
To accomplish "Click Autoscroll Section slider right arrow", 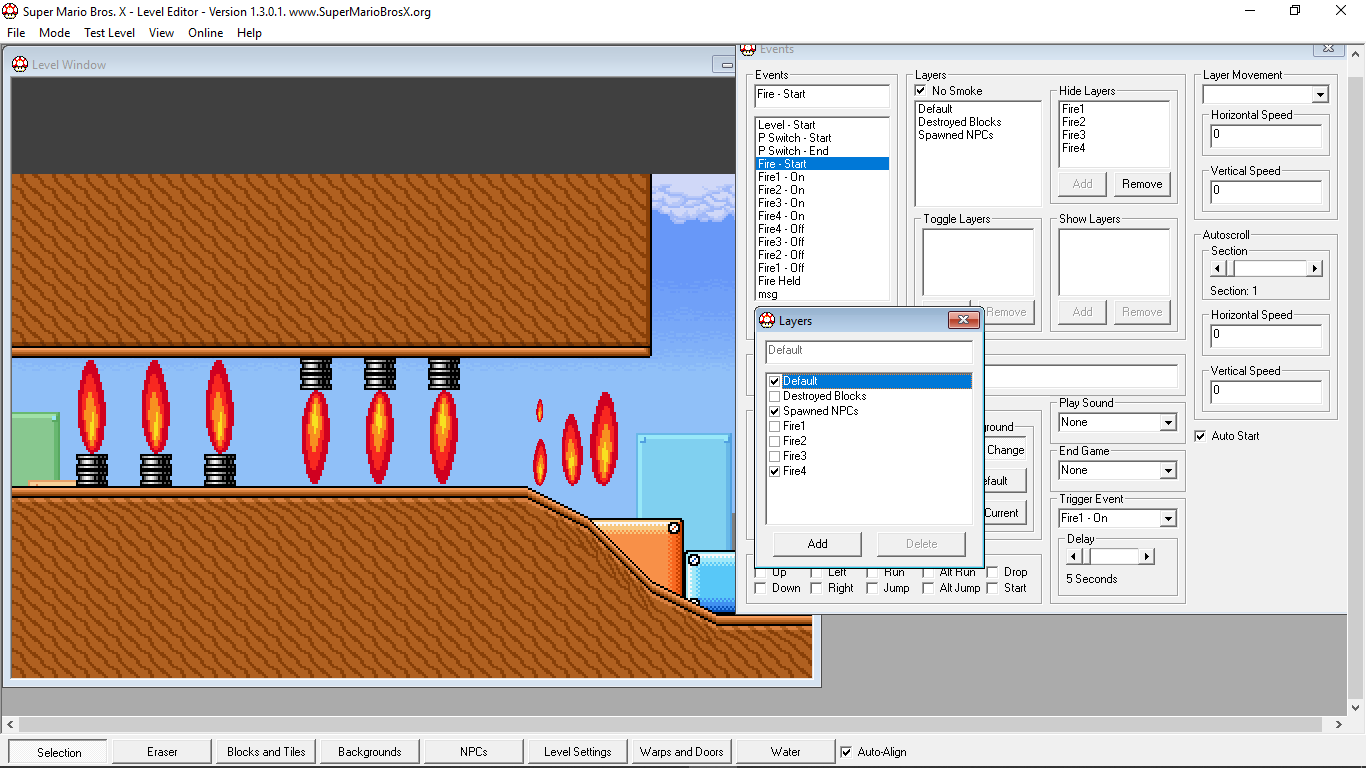I will tap(1315, 269).
